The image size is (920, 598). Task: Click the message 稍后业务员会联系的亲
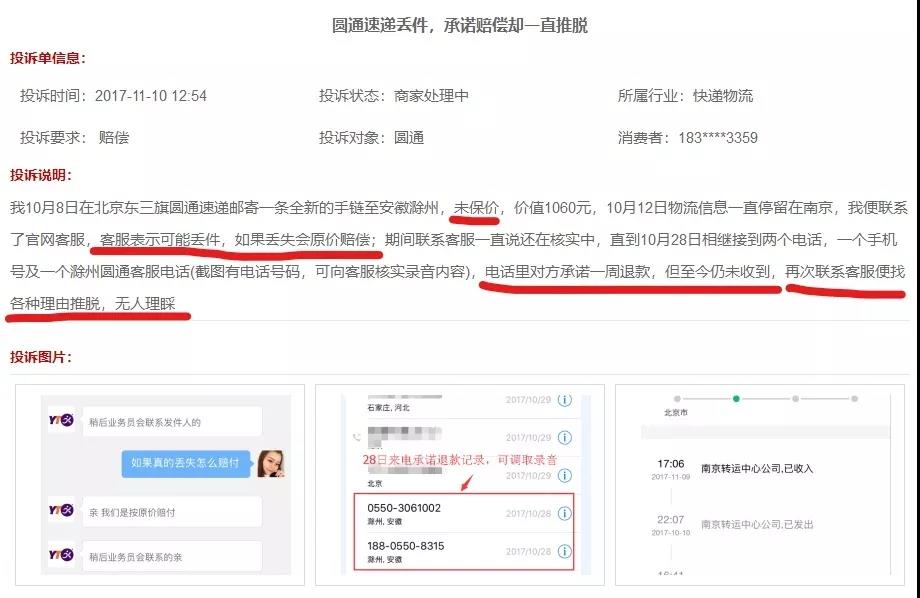pos(172,557)
